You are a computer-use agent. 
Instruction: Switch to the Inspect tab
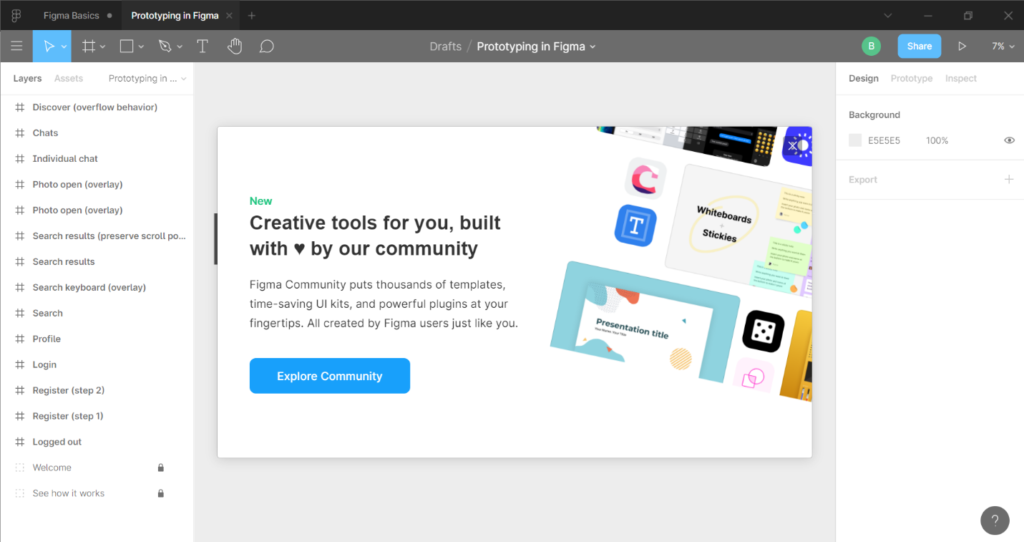click(961, 78)
